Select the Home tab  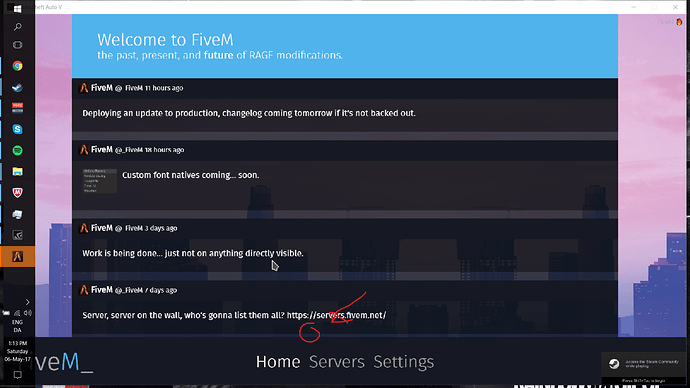(278, 362)
